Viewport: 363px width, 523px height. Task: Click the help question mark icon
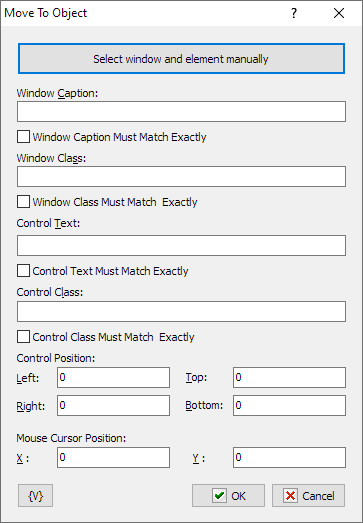pos(294,13)
